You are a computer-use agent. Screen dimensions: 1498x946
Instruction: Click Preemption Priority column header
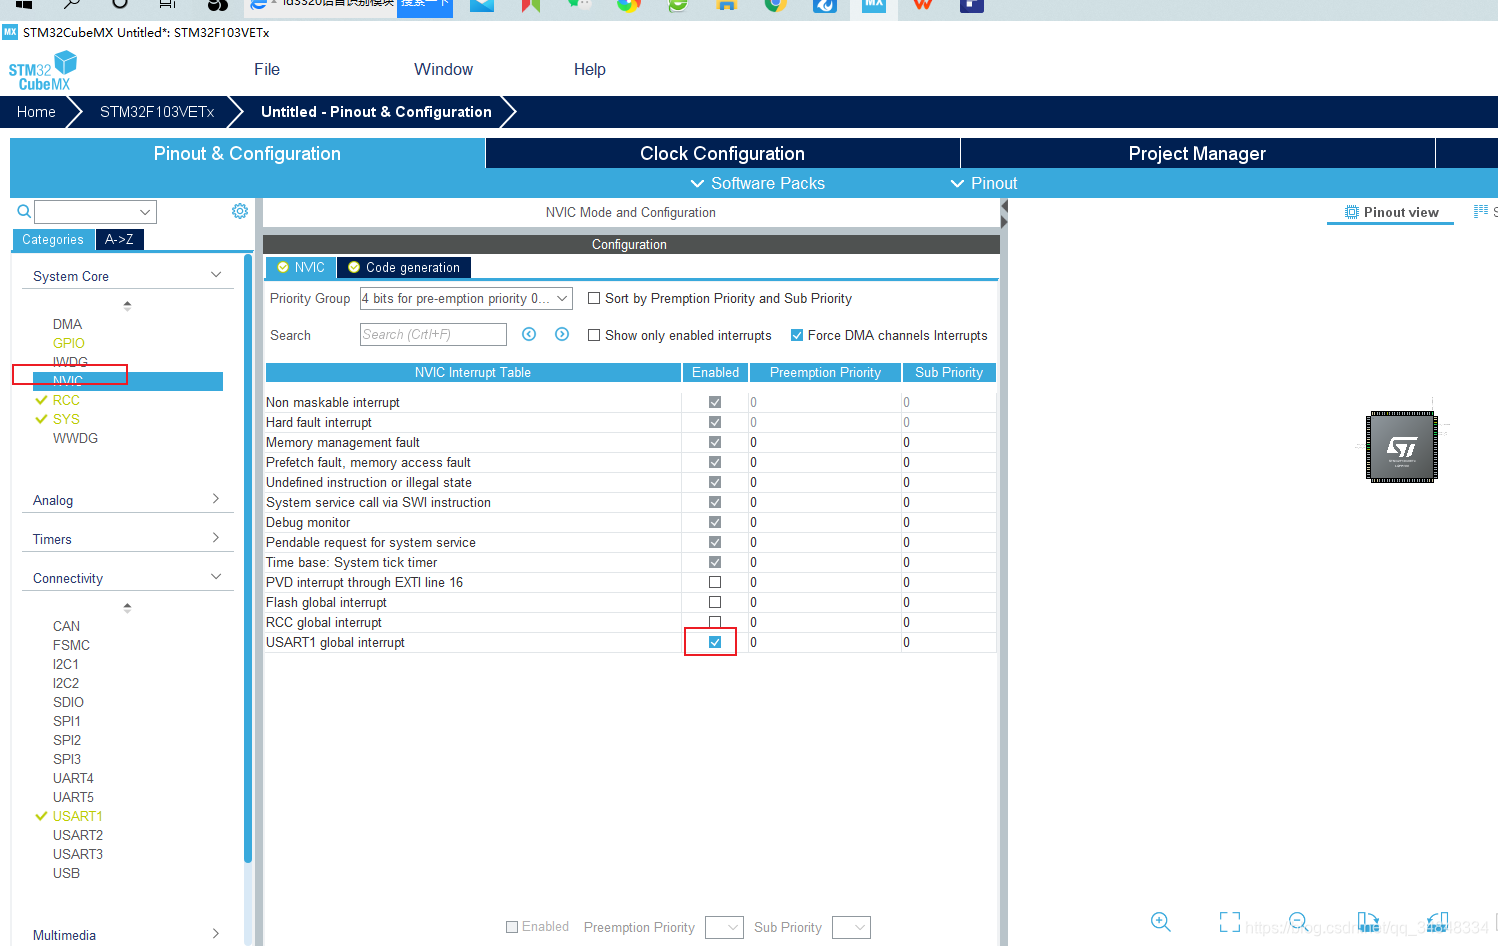(825, 372)
